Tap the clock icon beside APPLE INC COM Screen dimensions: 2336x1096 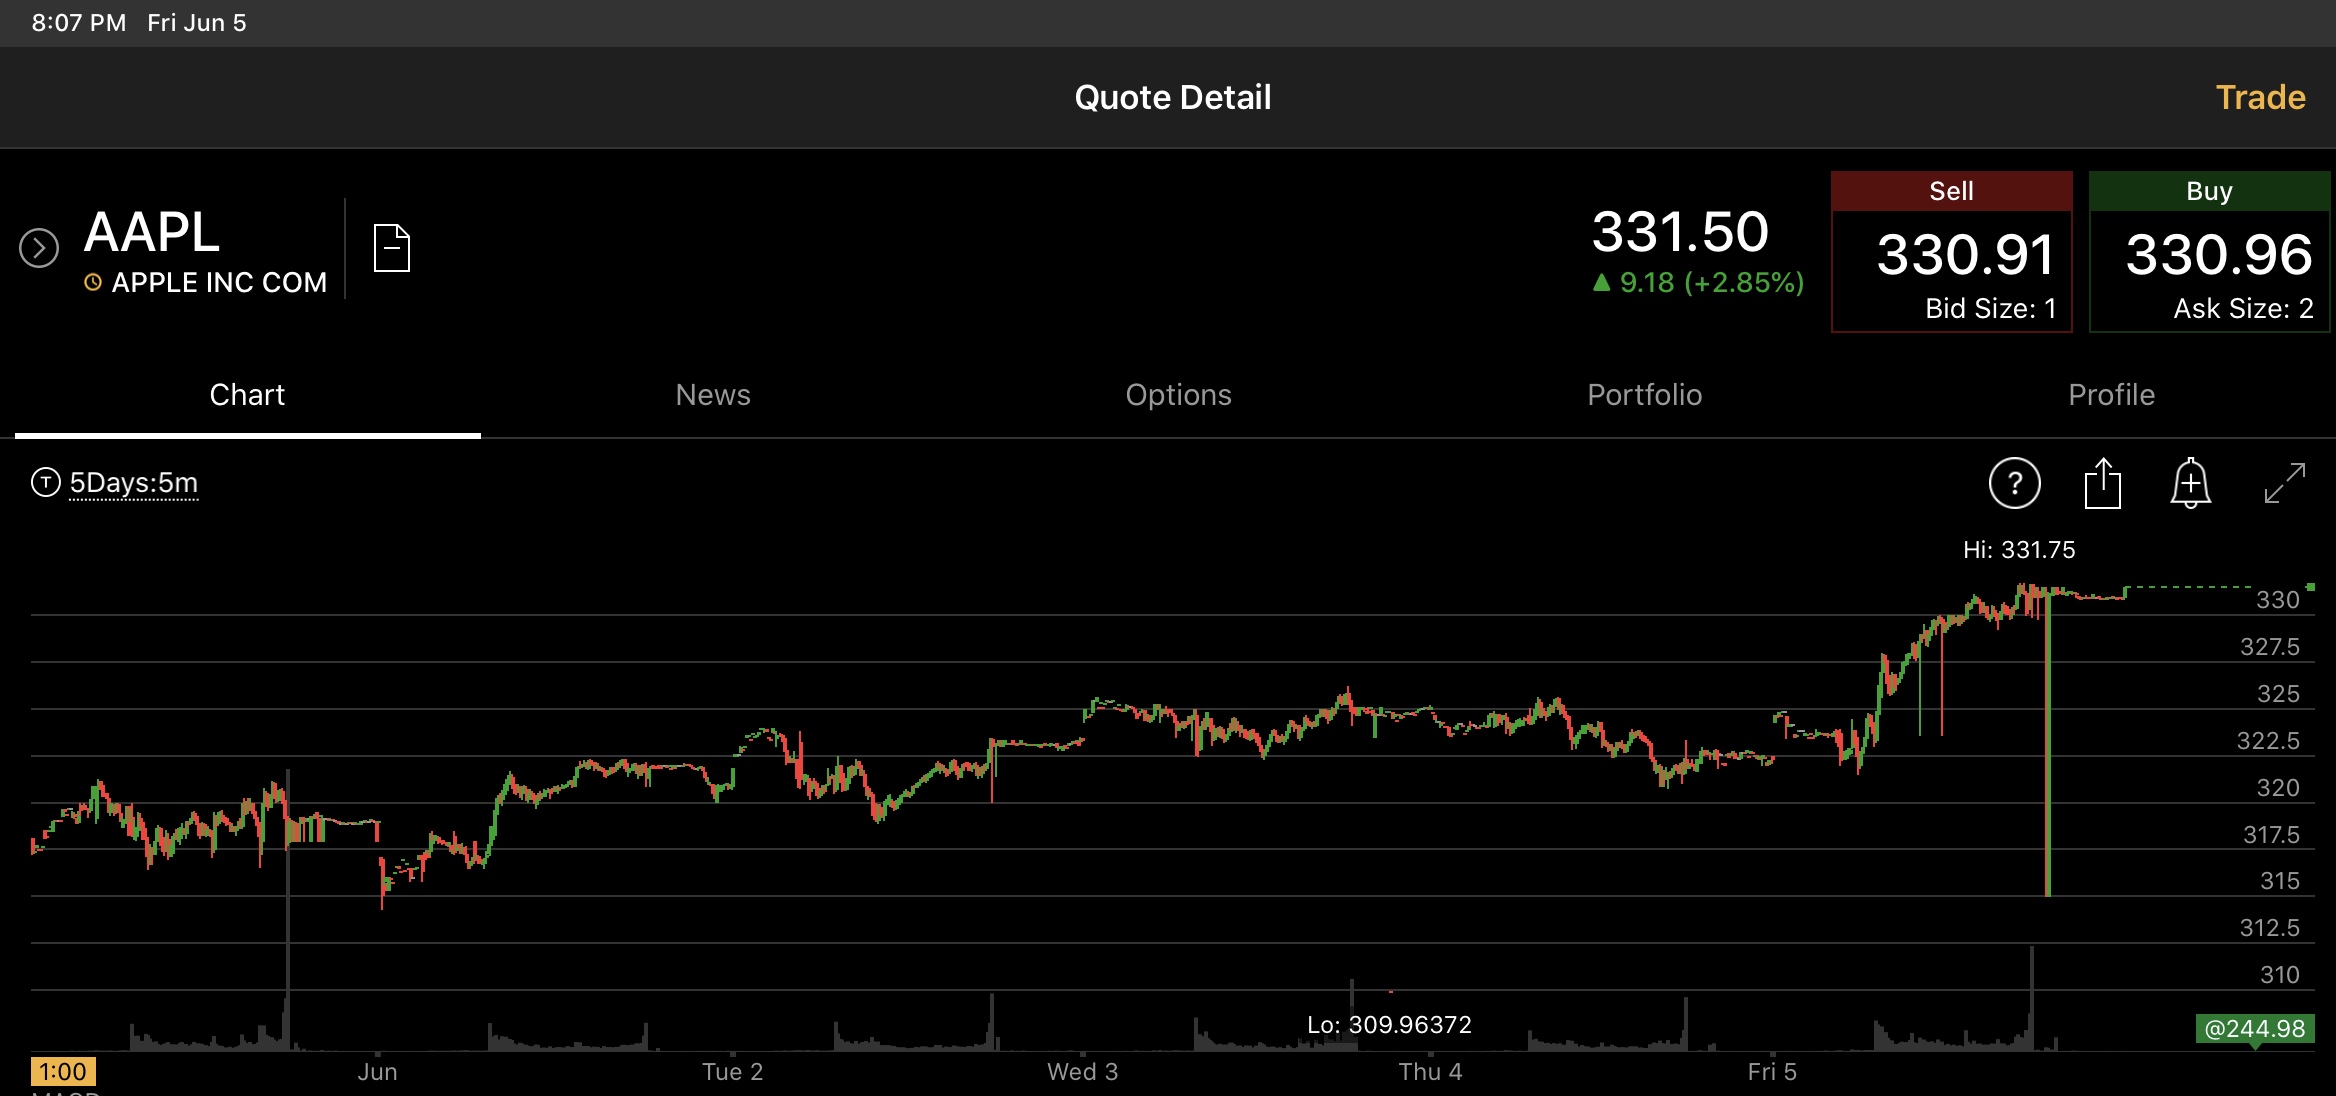[x=93, y=283]
